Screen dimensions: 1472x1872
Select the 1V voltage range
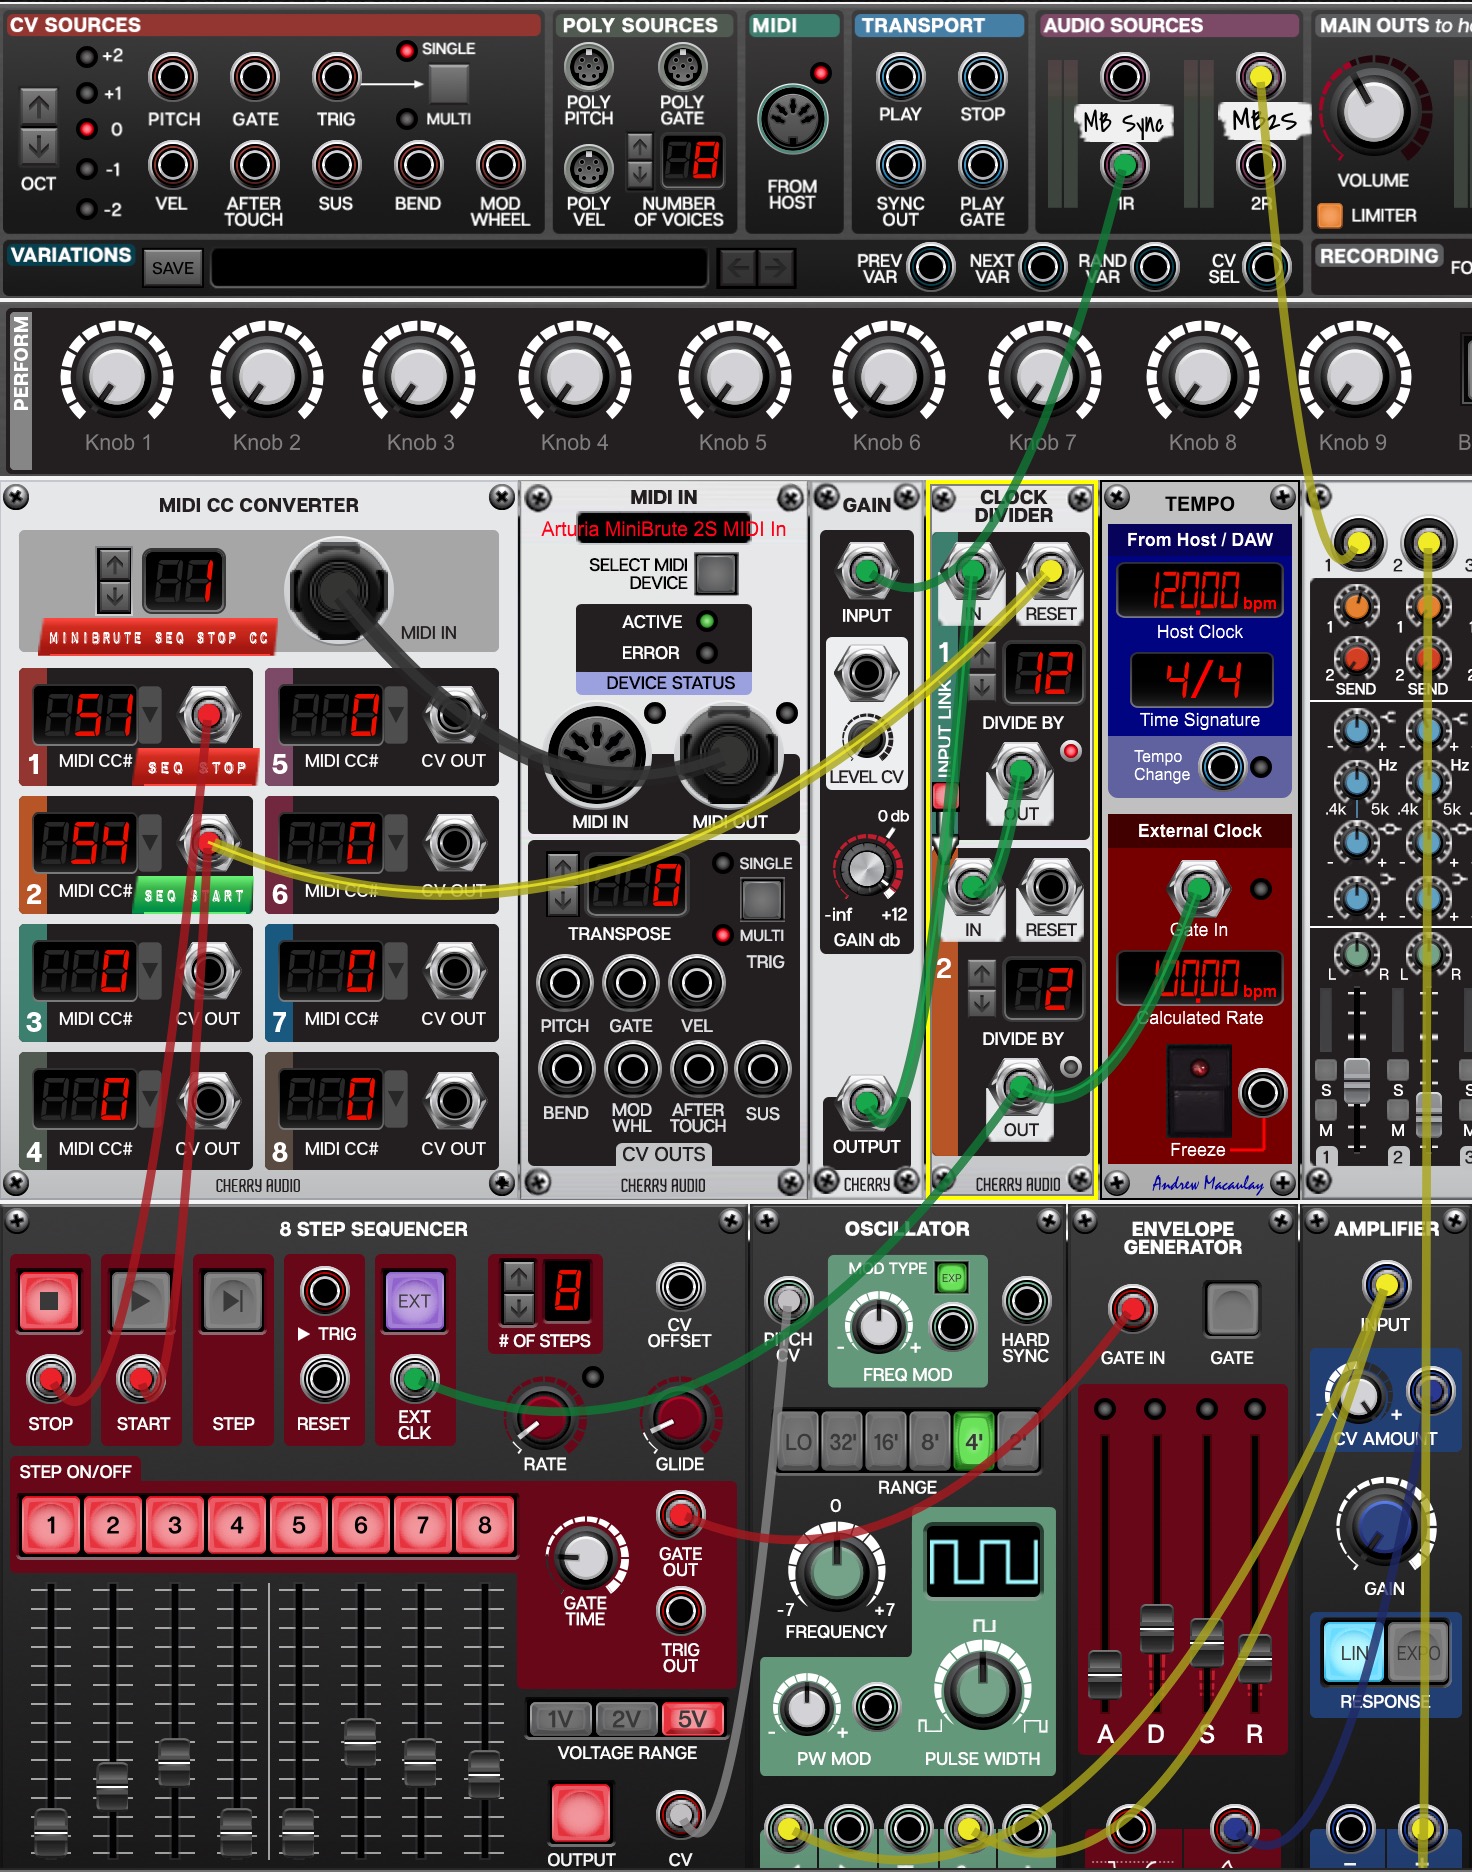point(560,1719)
